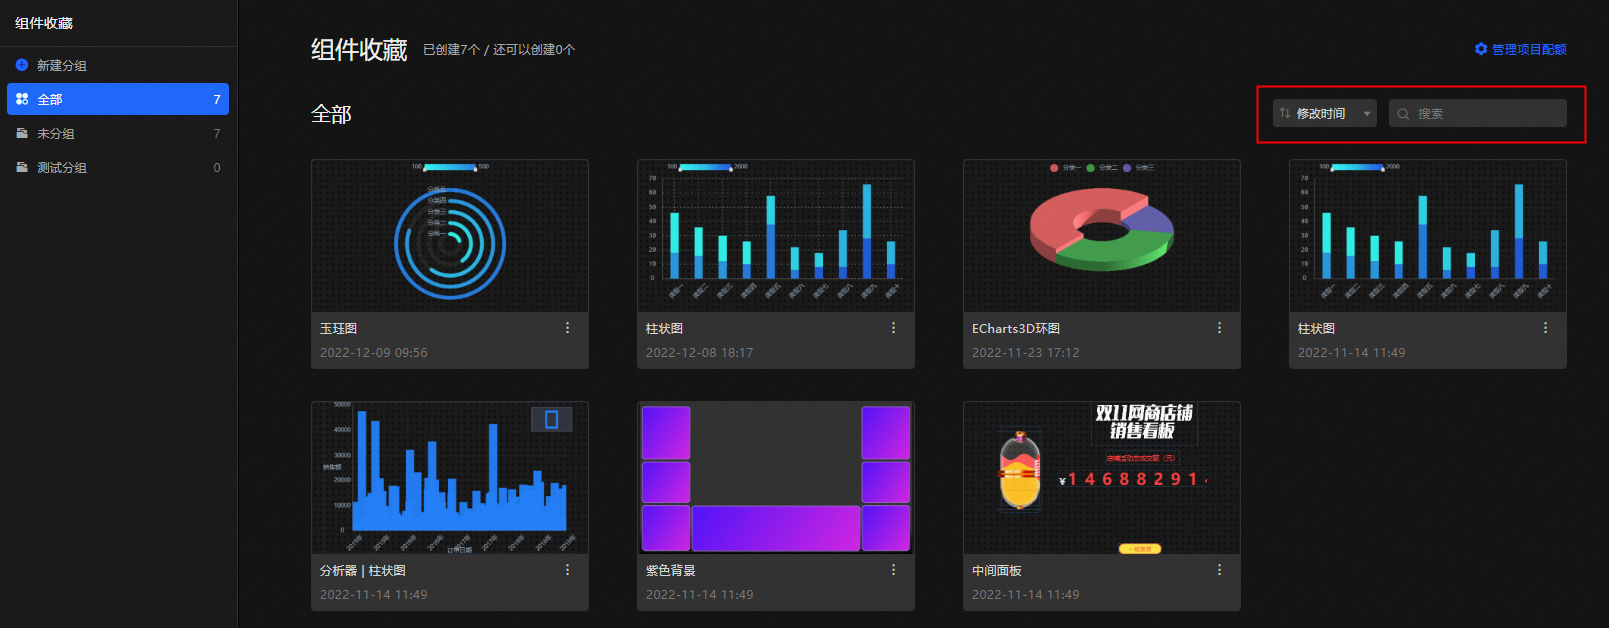Open the 柱状图 thumbnail dated 2022-11-14 11:49

(1428, 236)
